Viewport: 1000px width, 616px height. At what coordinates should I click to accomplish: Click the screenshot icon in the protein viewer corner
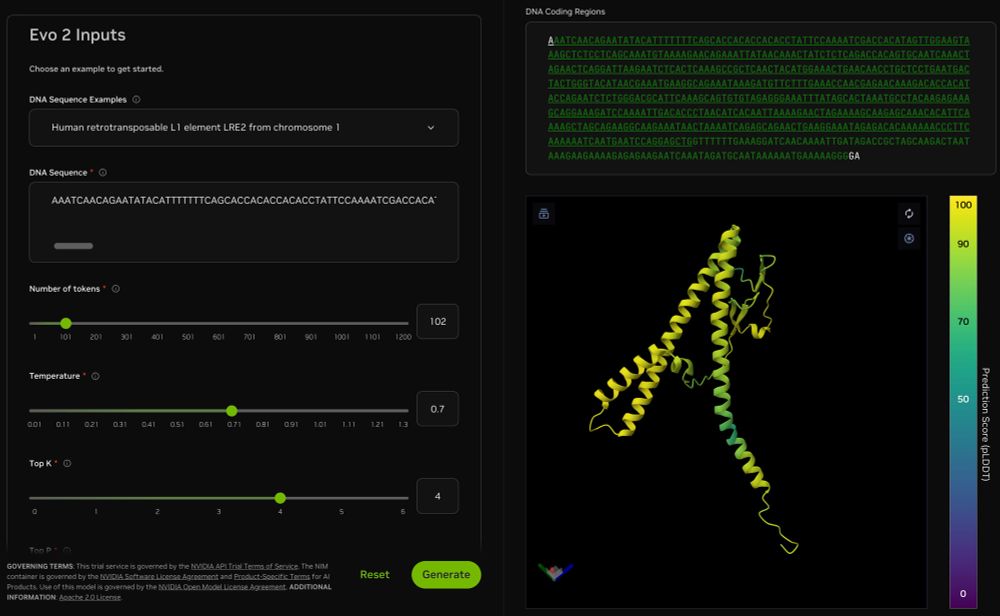[x=543, y=214]
